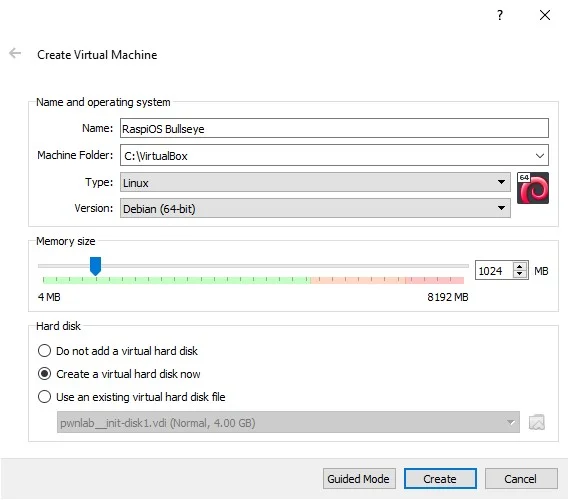Screen dimensions: 569x500
Task: Click the memory spinbox down arrow
Action: point(520,274)
